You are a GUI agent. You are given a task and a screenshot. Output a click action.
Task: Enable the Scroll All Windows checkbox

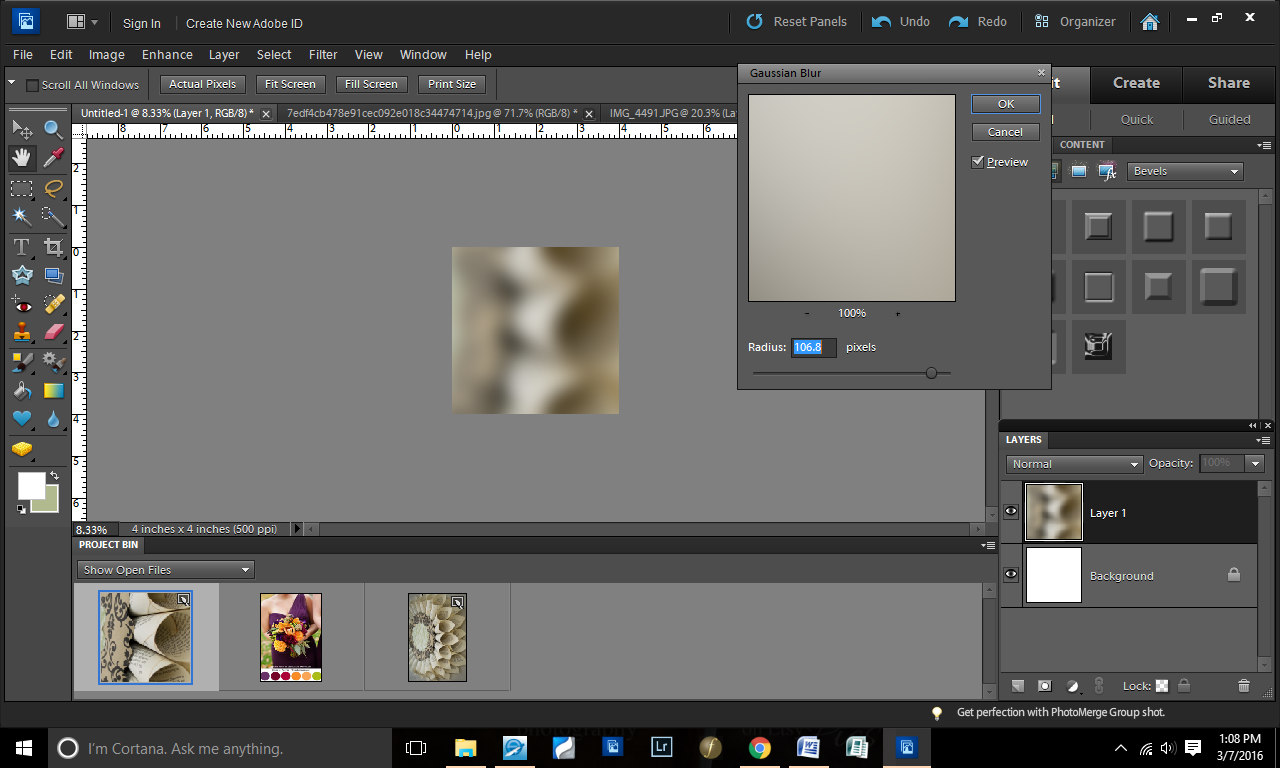[x=32, y=85]
